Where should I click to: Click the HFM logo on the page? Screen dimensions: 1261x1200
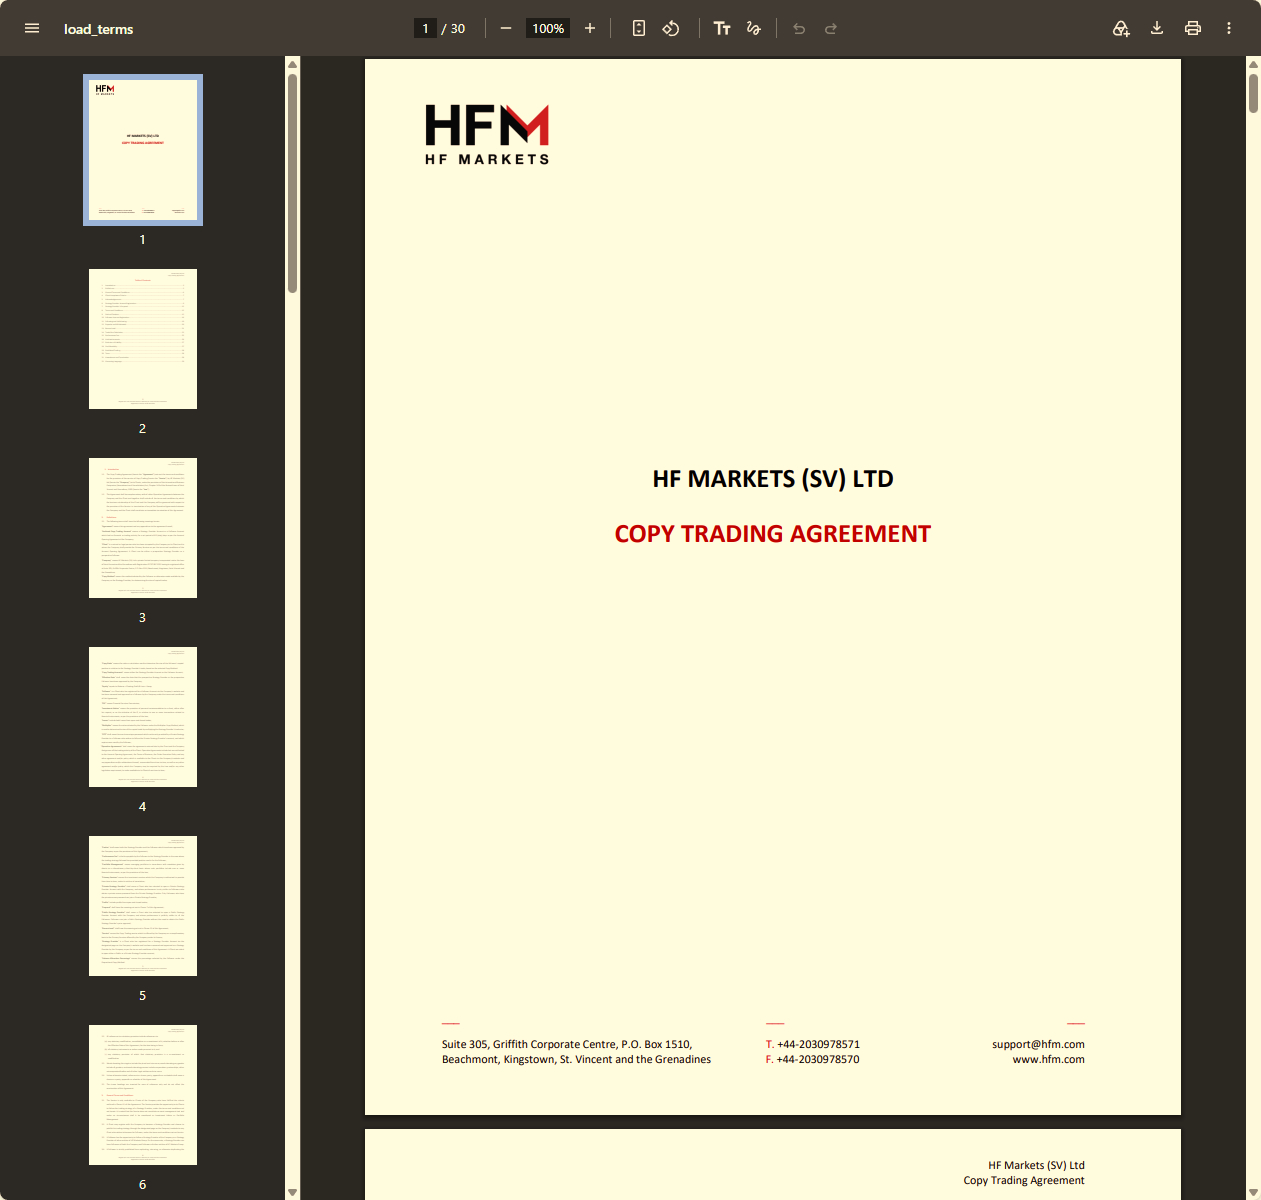click(487, 134)
